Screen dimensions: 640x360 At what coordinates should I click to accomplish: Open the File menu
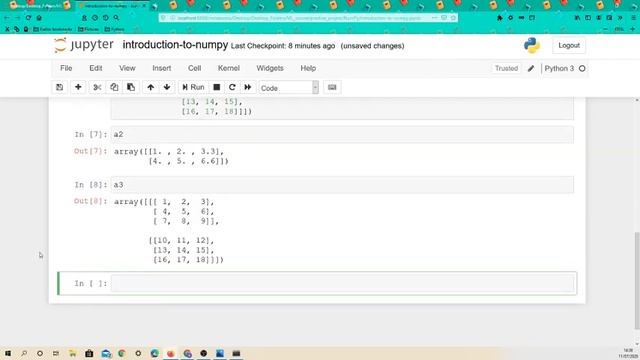(x=66, y=68)
